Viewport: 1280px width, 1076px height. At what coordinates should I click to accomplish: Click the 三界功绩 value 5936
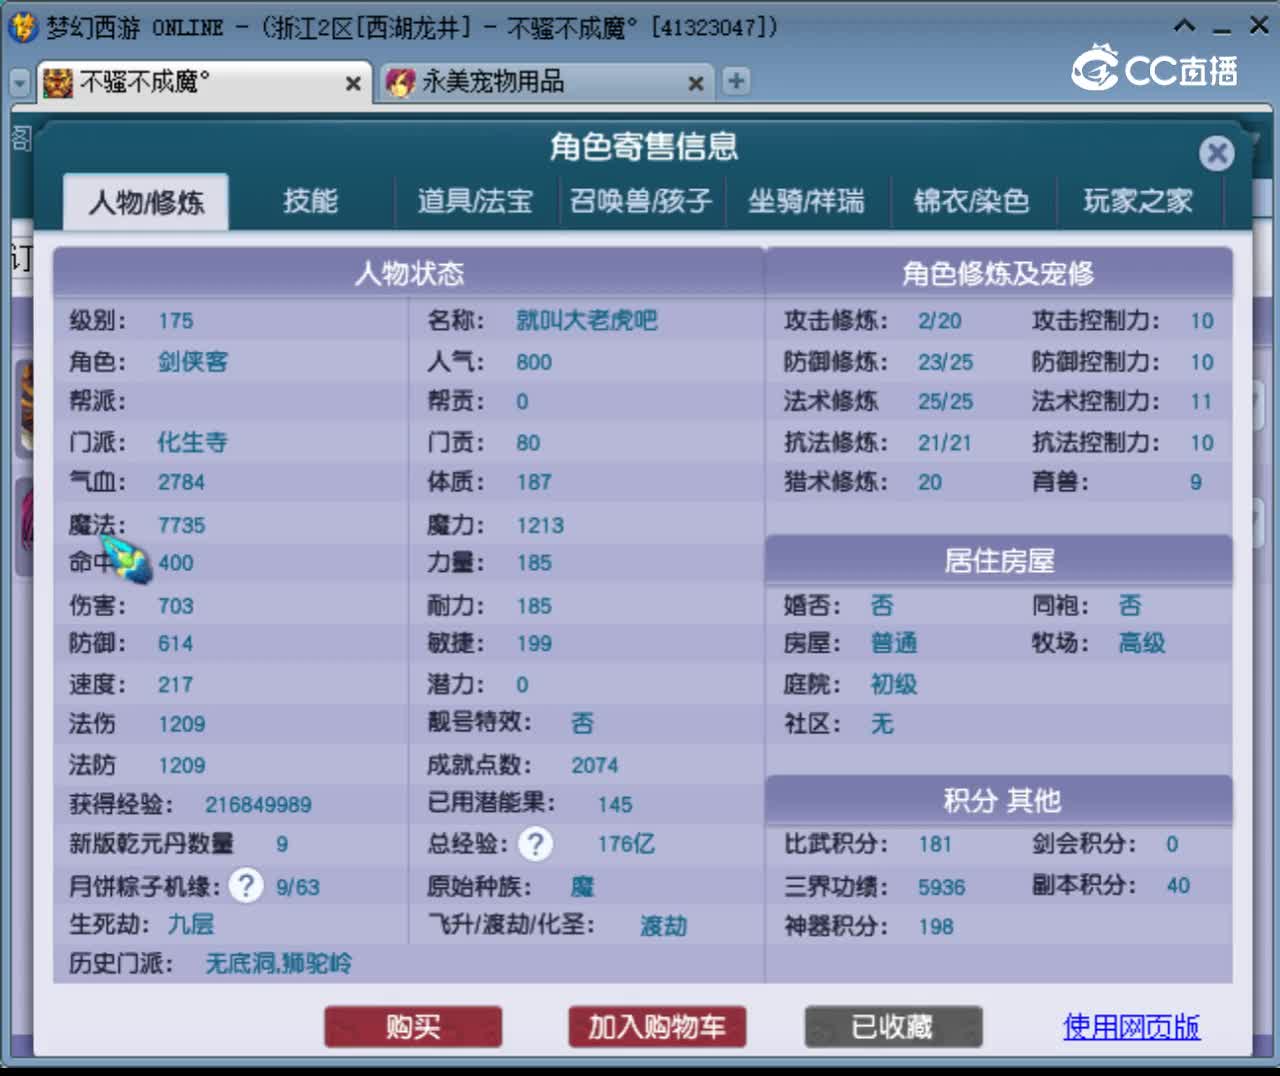(942, 887)
